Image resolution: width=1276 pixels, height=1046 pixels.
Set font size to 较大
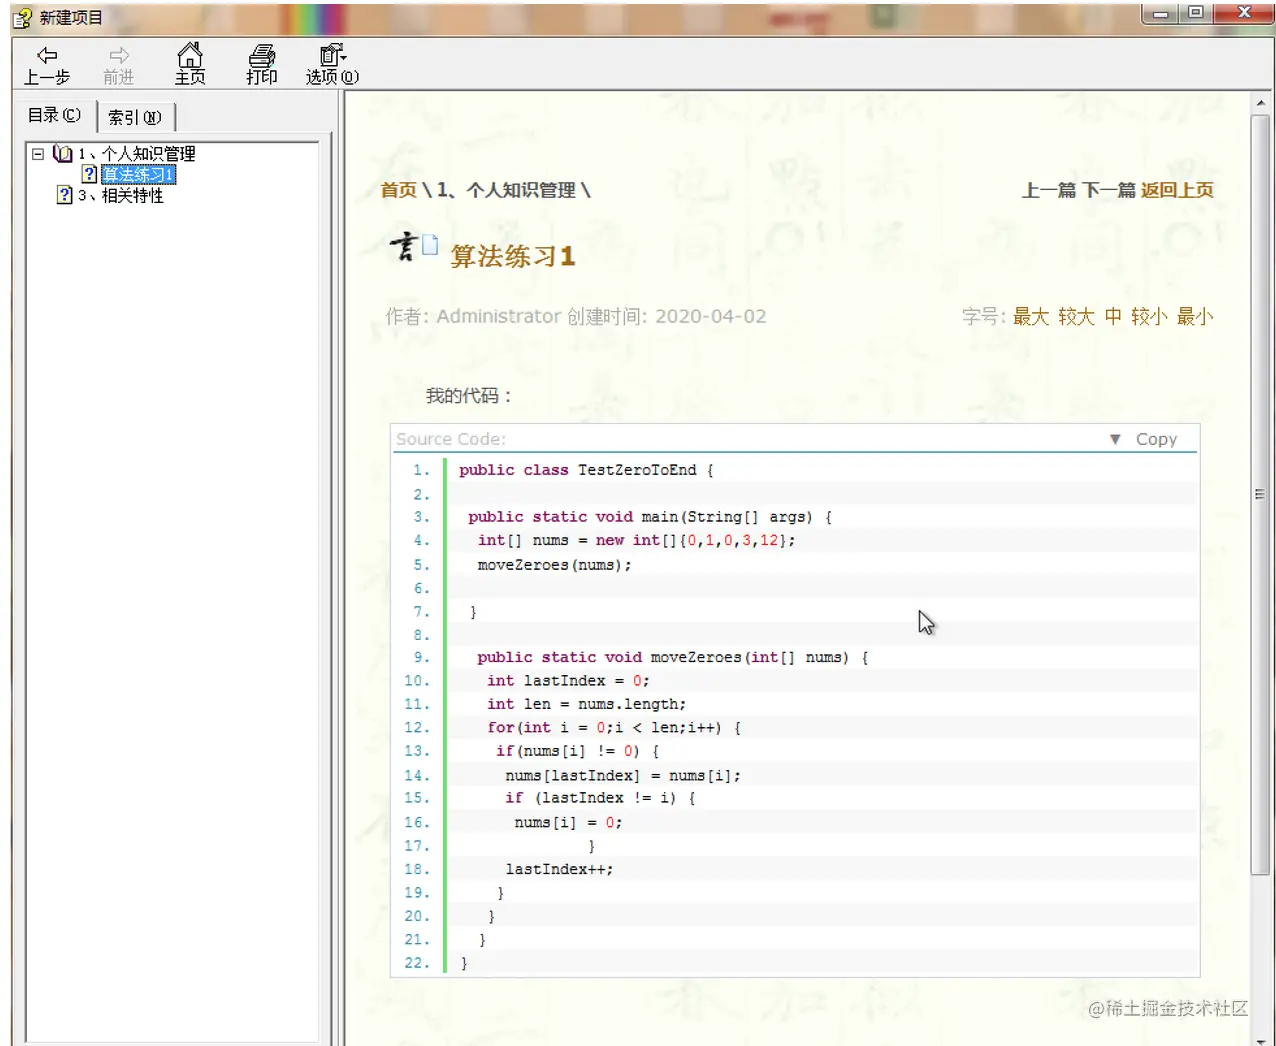pos(1077,317)
